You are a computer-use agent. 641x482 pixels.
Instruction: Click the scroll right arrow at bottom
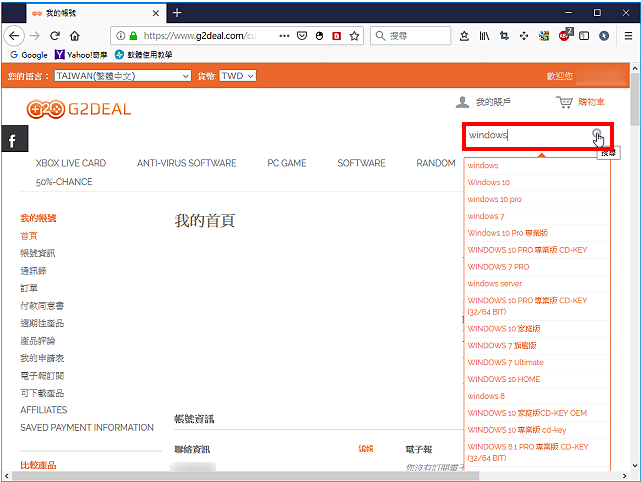624,476
